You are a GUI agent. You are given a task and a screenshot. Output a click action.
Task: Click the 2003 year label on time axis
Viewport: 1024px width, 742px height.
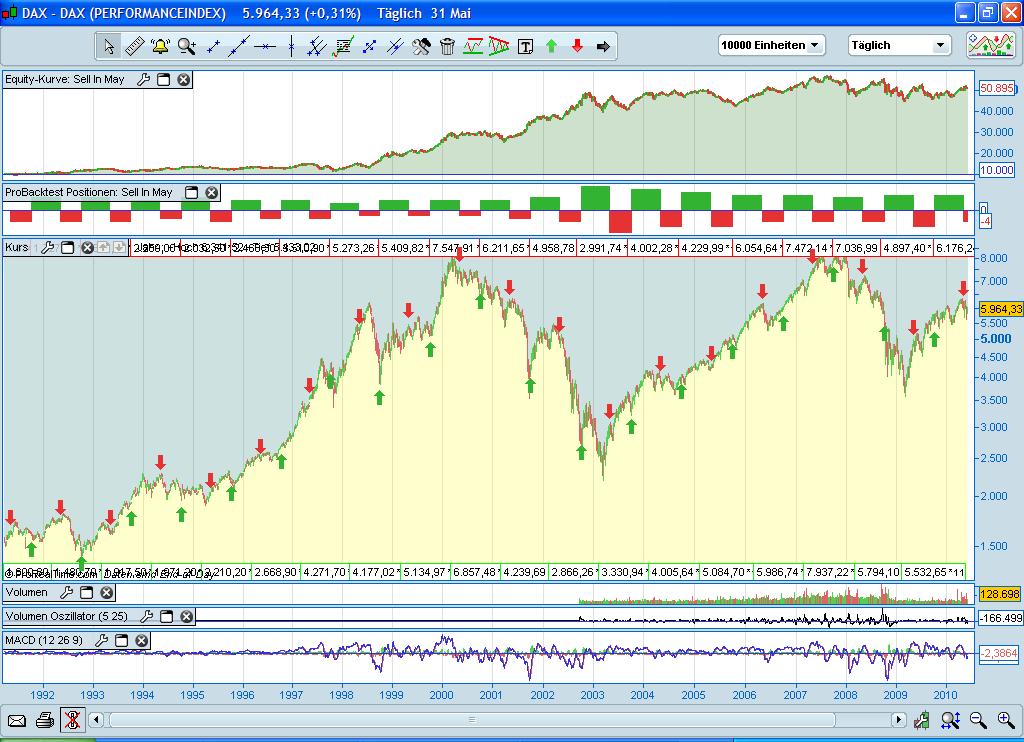pos(592,695)
